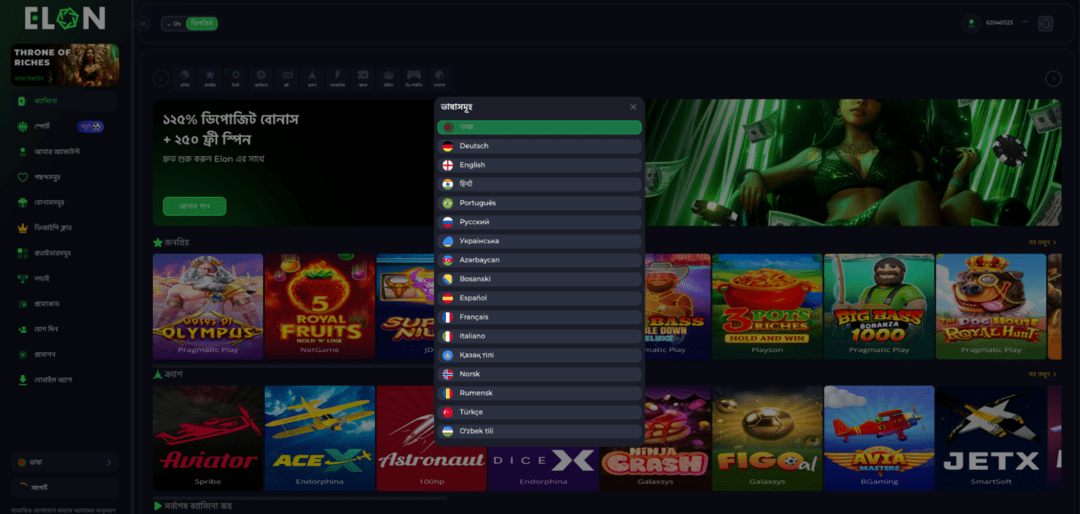Select the highlighted green language option at the top
1080x514 pixels.
point(539,127)
